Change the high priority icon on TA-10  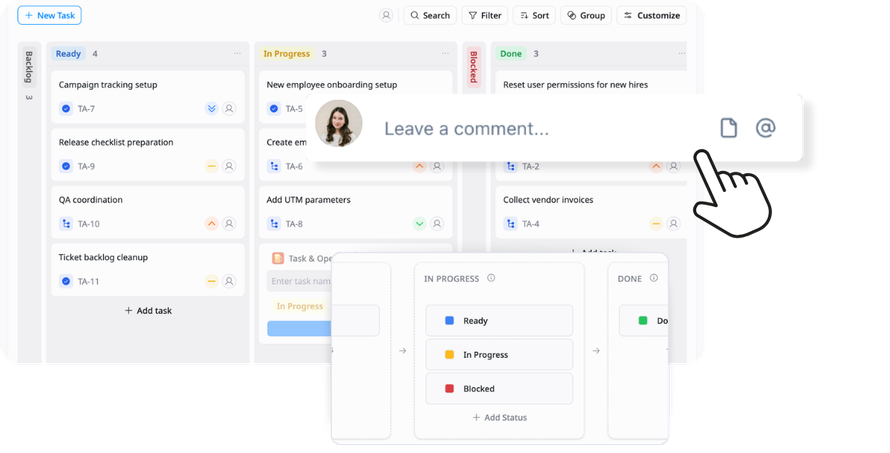click(x=211, y=224)
